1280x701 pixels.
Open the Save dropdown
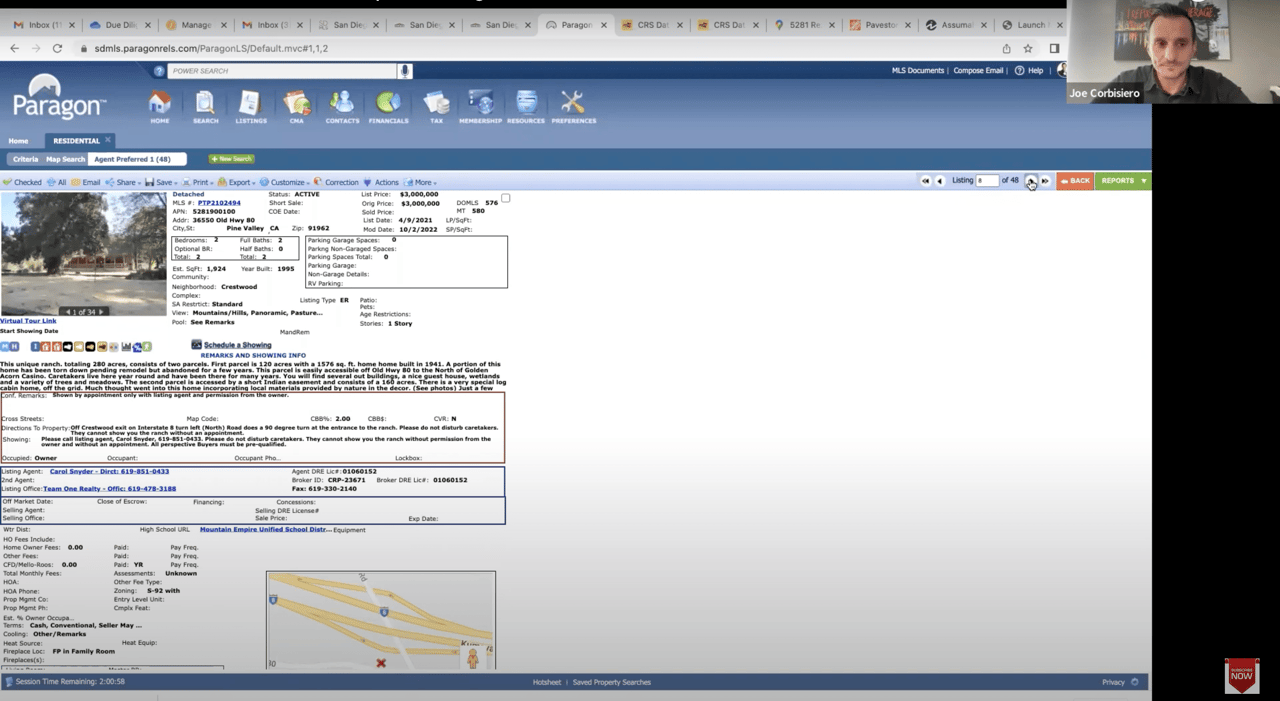click(x=161, y=183)
